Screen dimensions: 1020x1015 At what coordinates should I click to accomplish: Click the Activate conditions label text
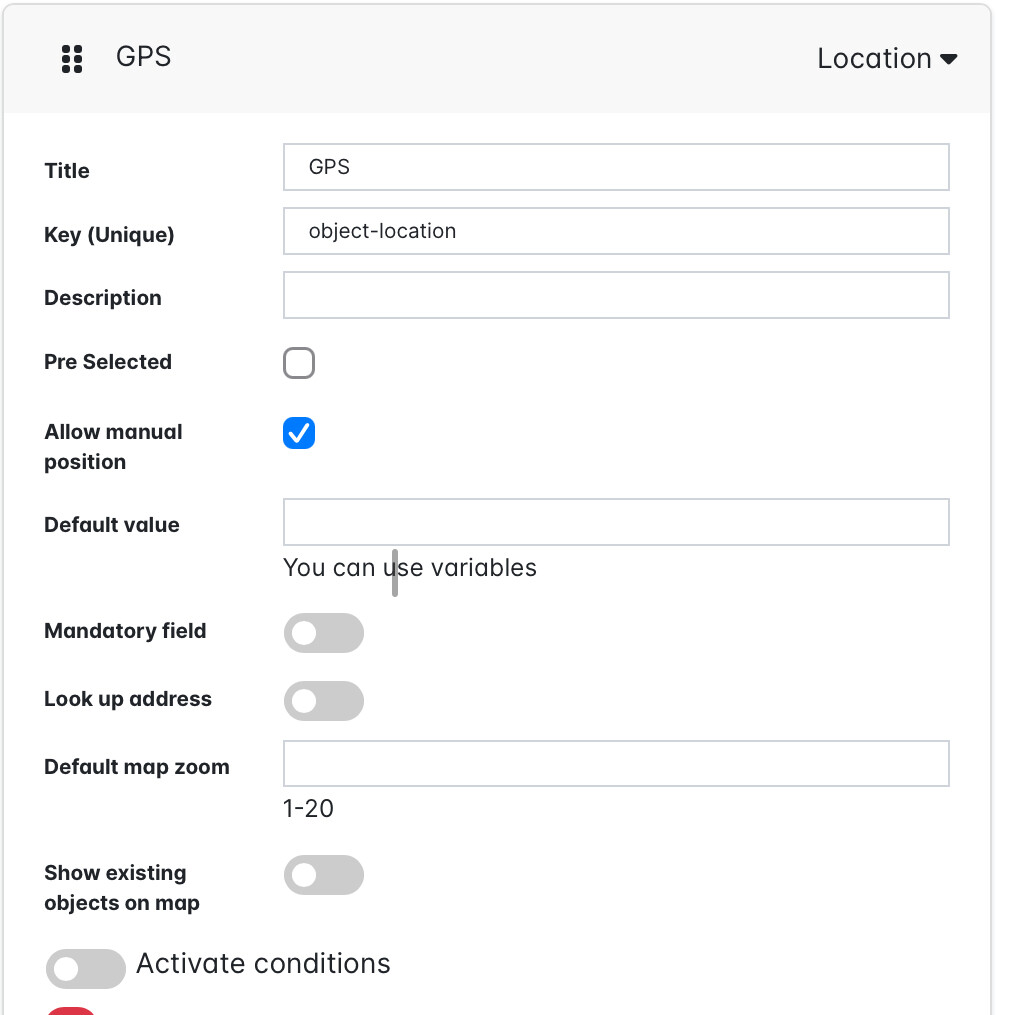pos(263,964)
